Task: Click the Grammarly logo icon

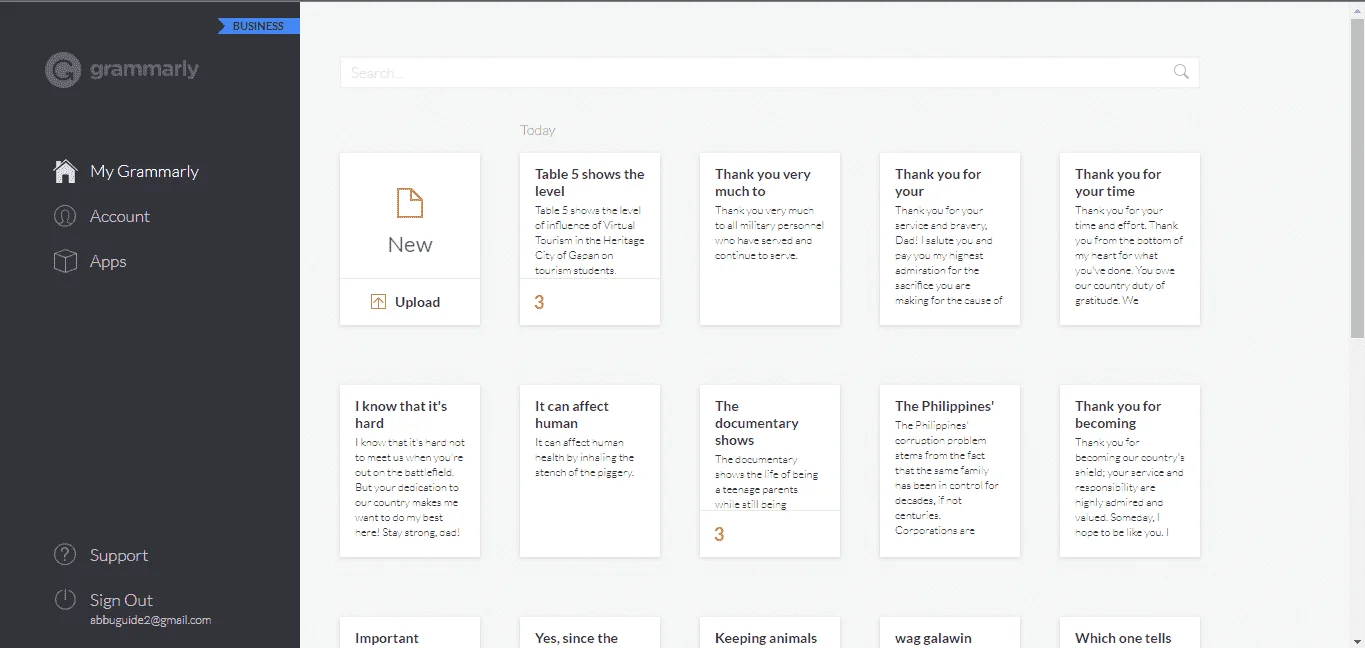Action: [63, 70]
